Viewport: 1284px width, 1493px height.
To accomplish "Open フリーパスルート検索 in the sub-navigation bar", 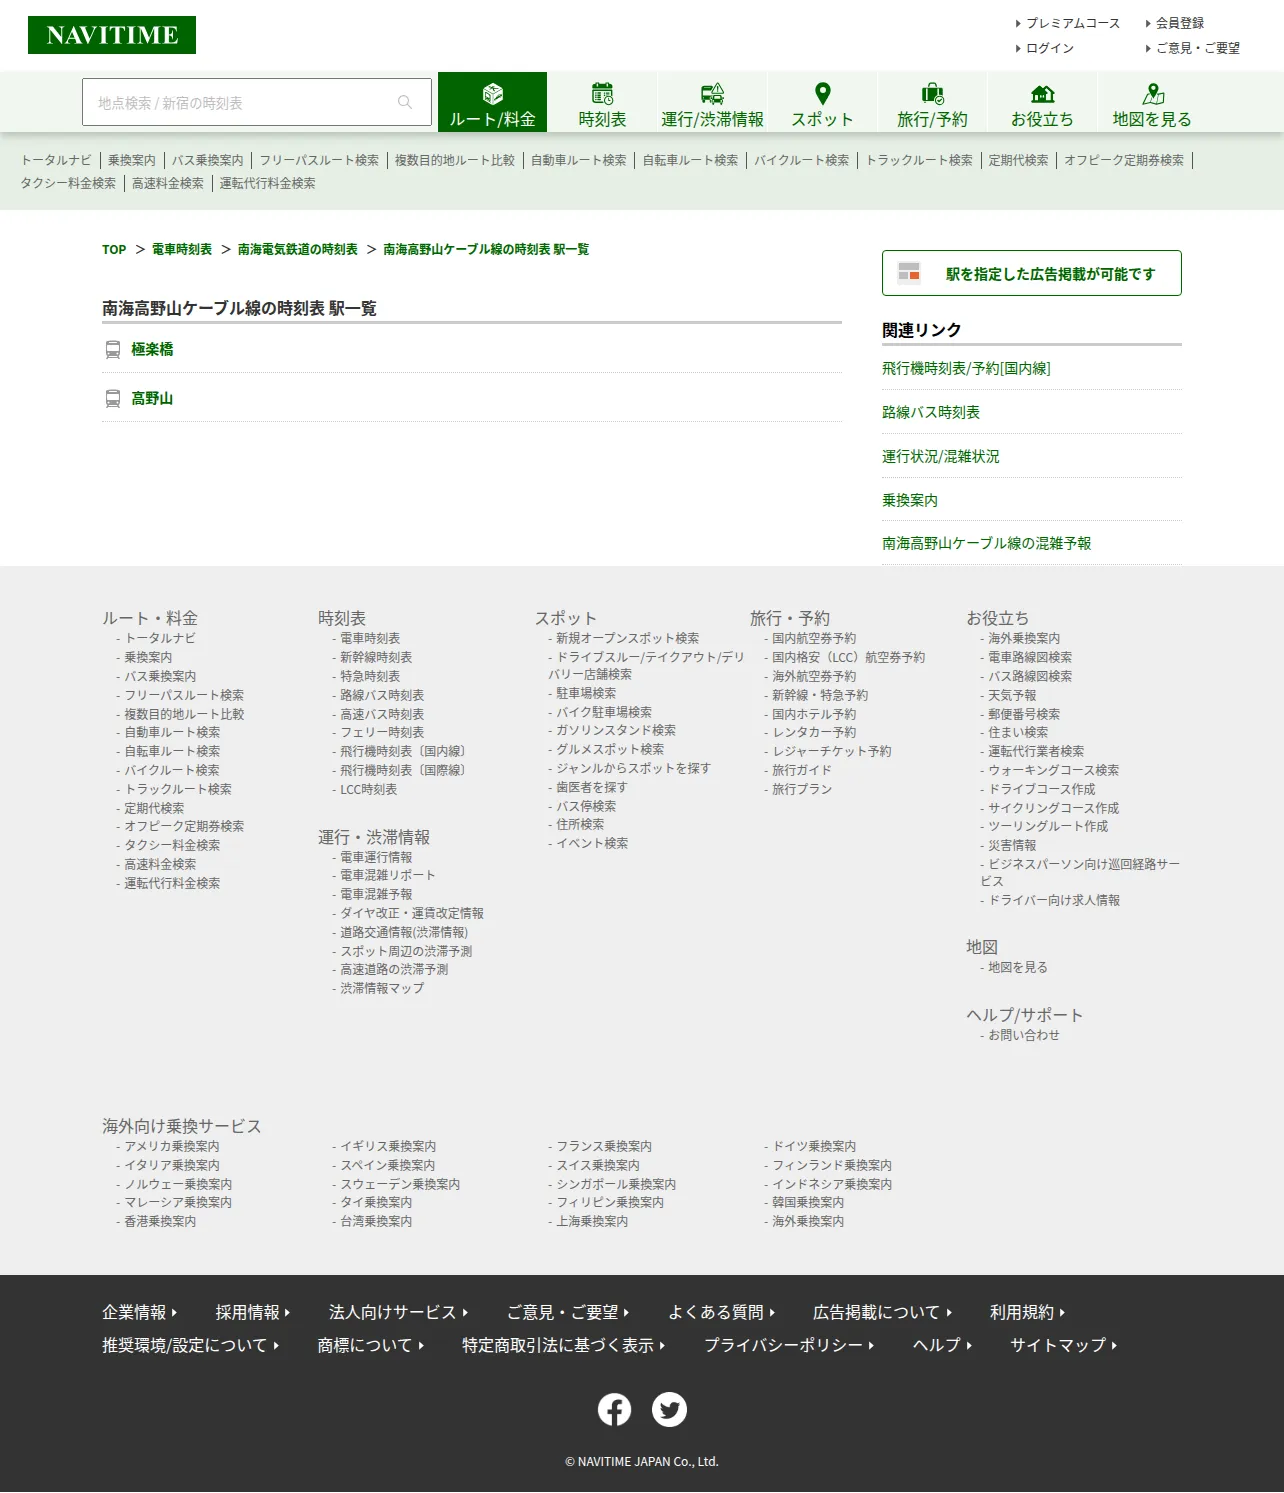I will tap(319, 160).
